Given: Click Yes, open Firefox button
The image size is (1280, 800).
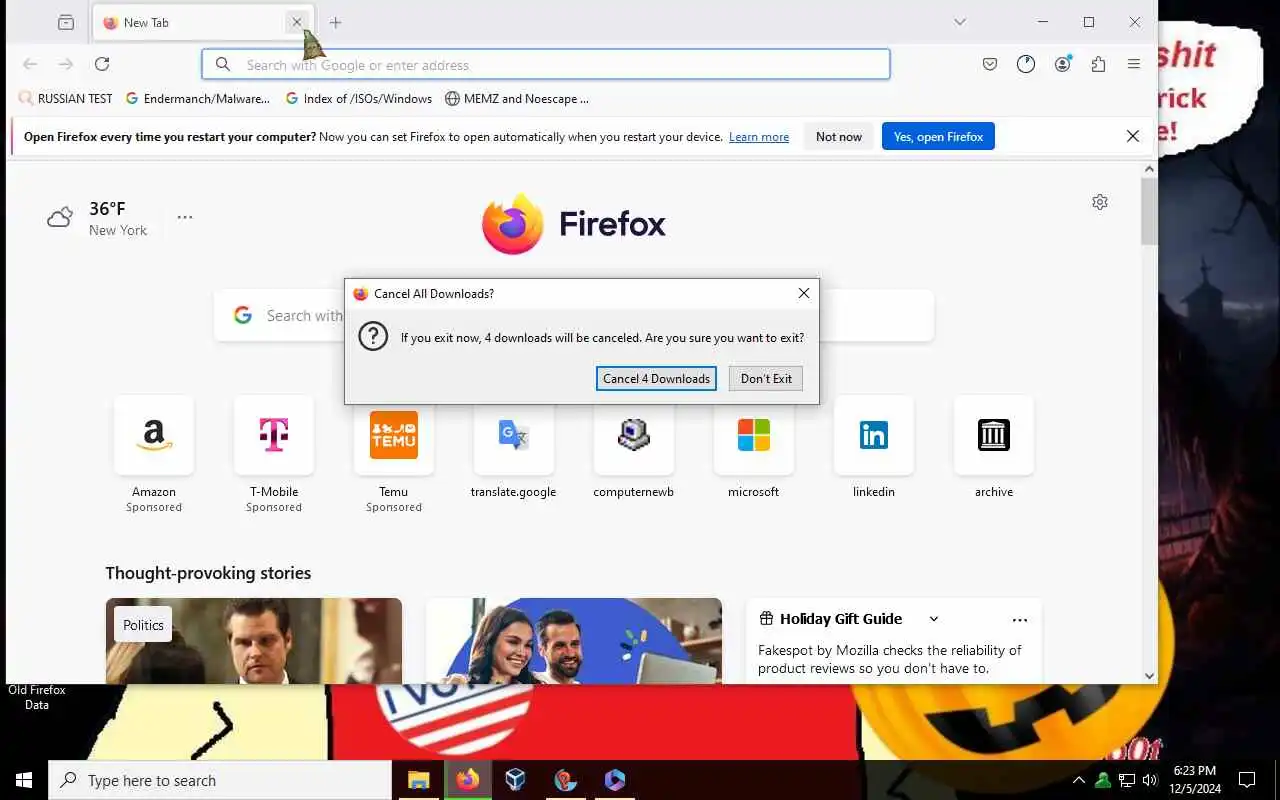Looking at the screenshot, I should pos(938,137).
